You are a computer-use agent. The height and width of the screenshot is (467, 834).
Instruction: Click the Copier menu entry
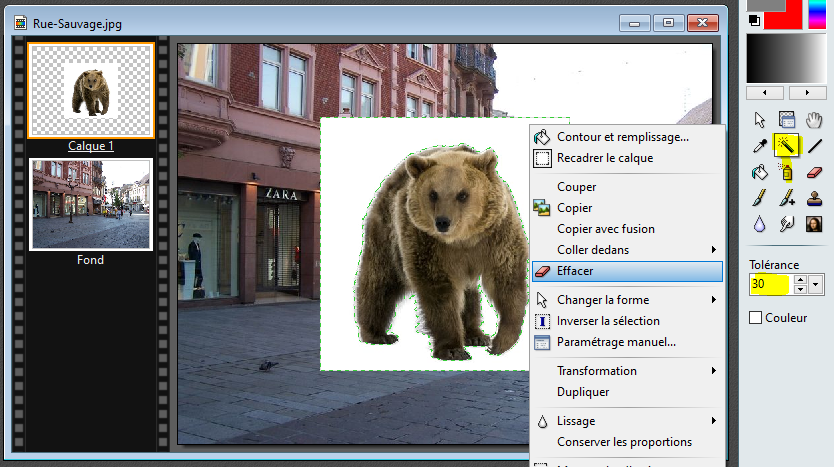(x=574, y=208)
